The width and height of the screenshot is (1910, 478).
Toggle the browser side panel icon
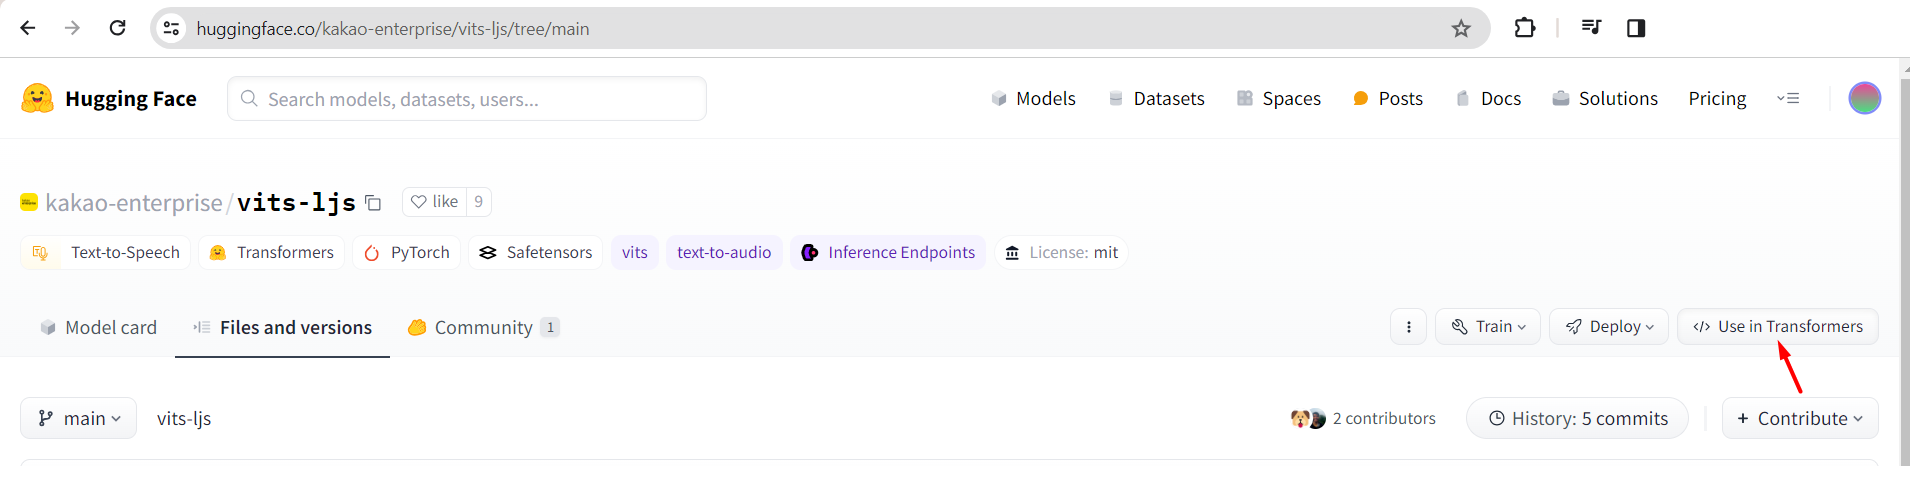1636,28
